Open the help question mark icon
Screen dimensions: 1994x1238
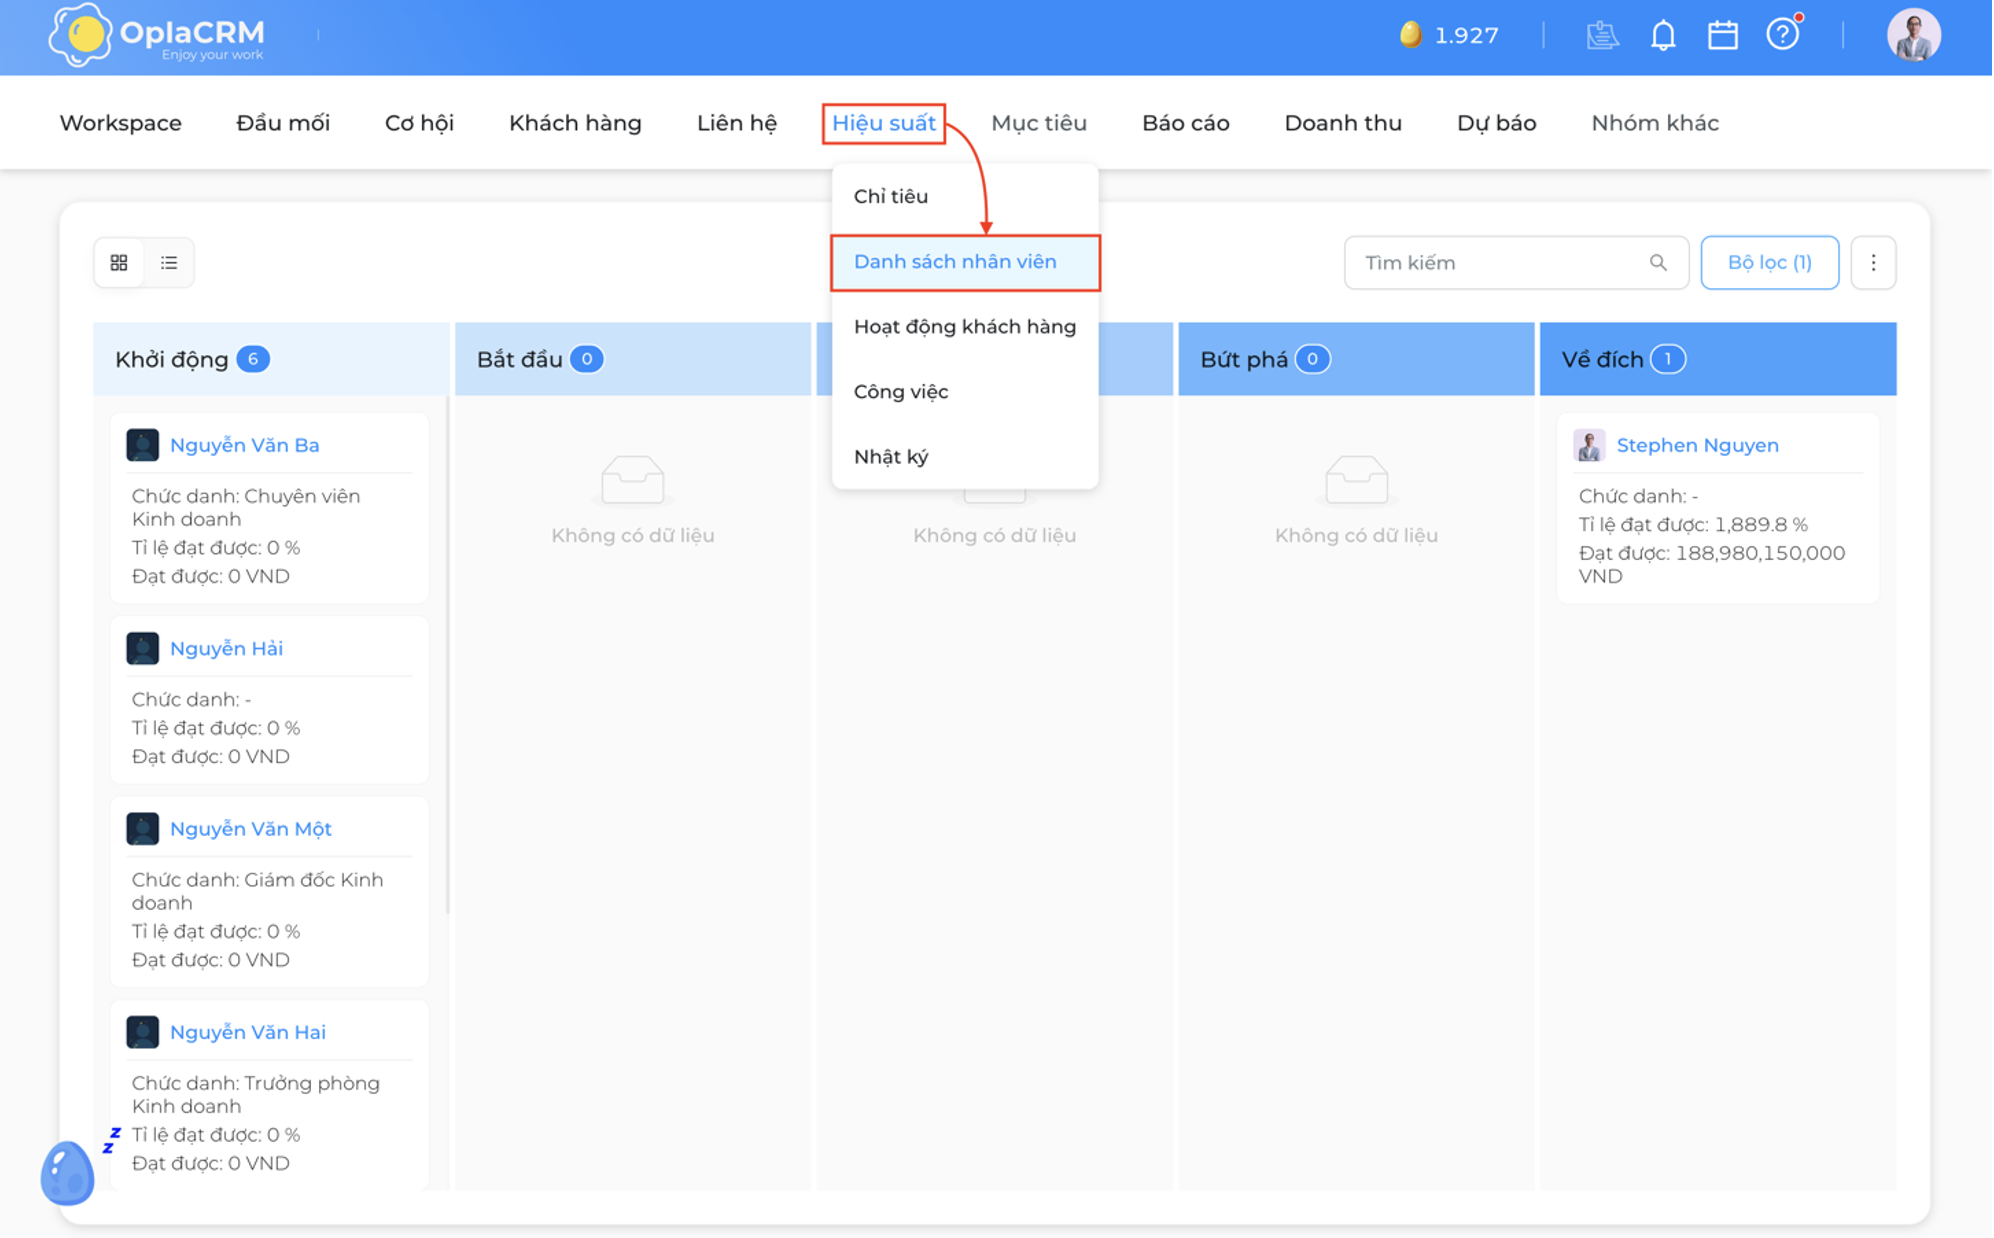click(1782, 34)
